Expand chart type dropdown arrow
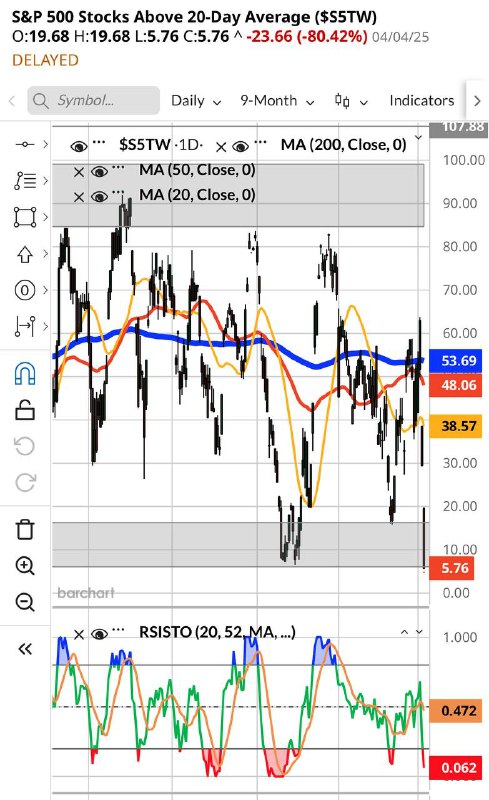Screen dimensions: 489x800 point(363,102)
